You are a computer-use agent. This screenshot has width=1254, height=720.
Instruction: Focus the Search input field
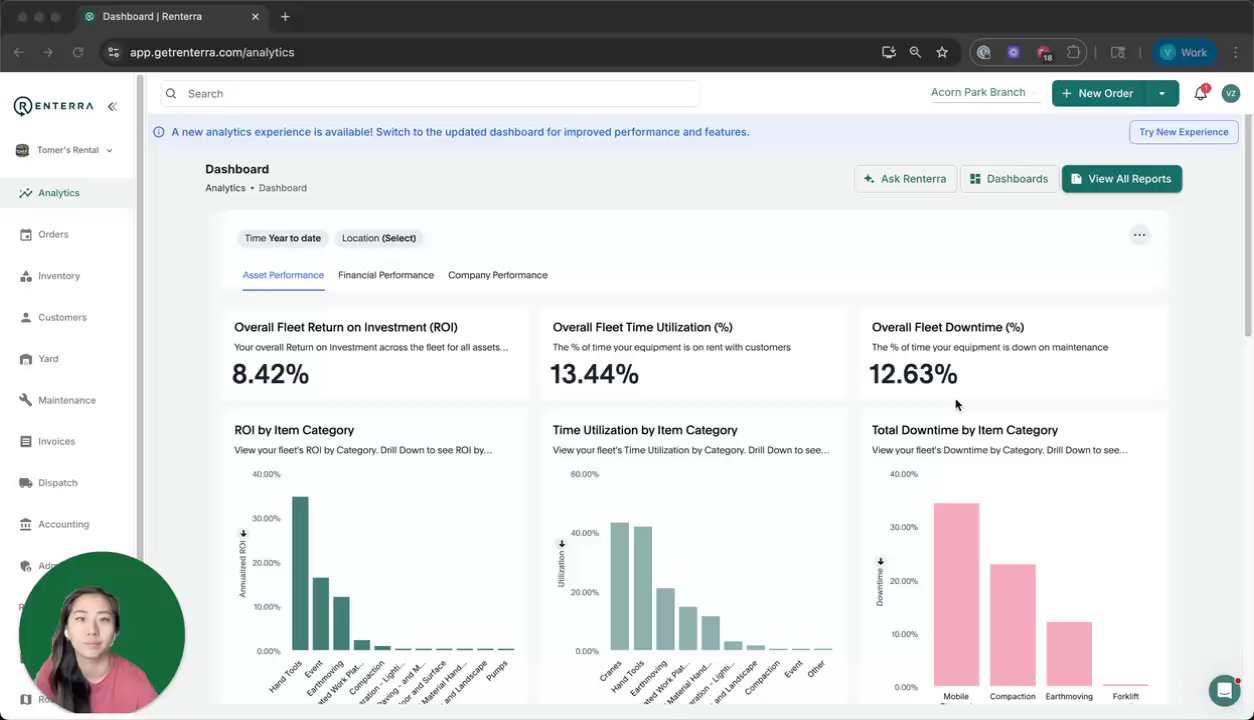coord(430,93)
